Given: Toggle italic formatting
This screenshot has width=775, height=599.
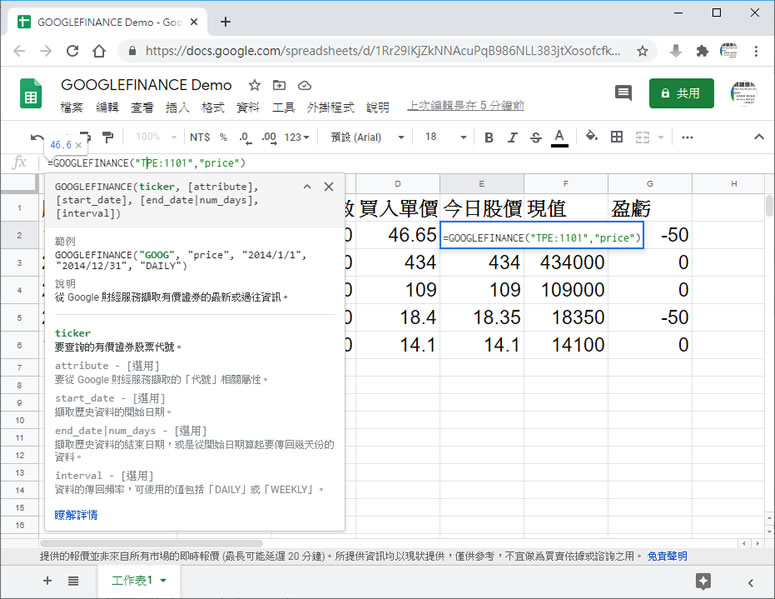Looking at the screenshot, I should (513, 137).
